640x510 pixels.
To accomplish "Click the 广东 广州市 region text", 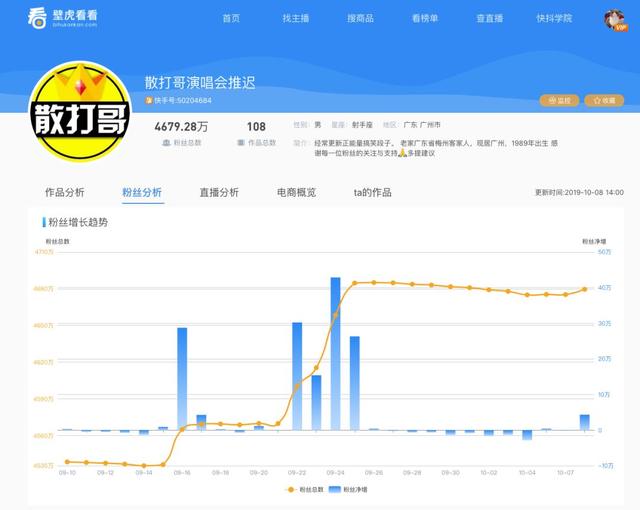I will coord(422,125).
